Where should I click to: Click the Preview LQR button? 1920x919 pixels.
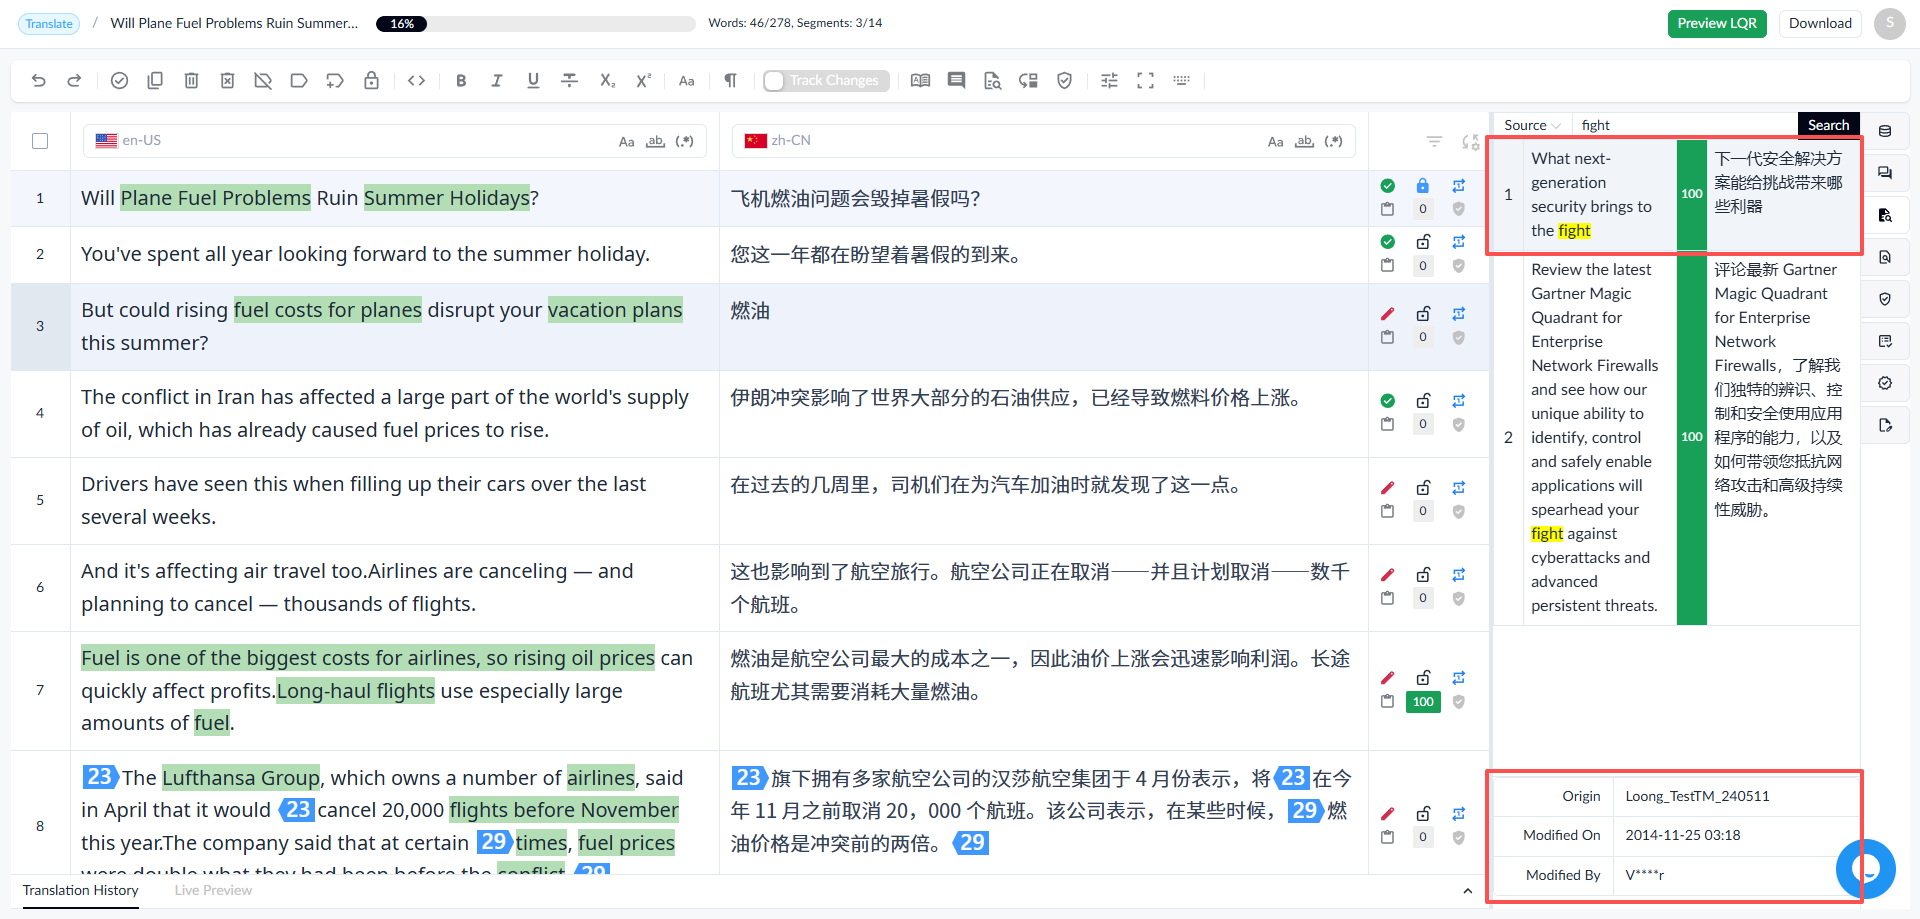point(1717,24)
